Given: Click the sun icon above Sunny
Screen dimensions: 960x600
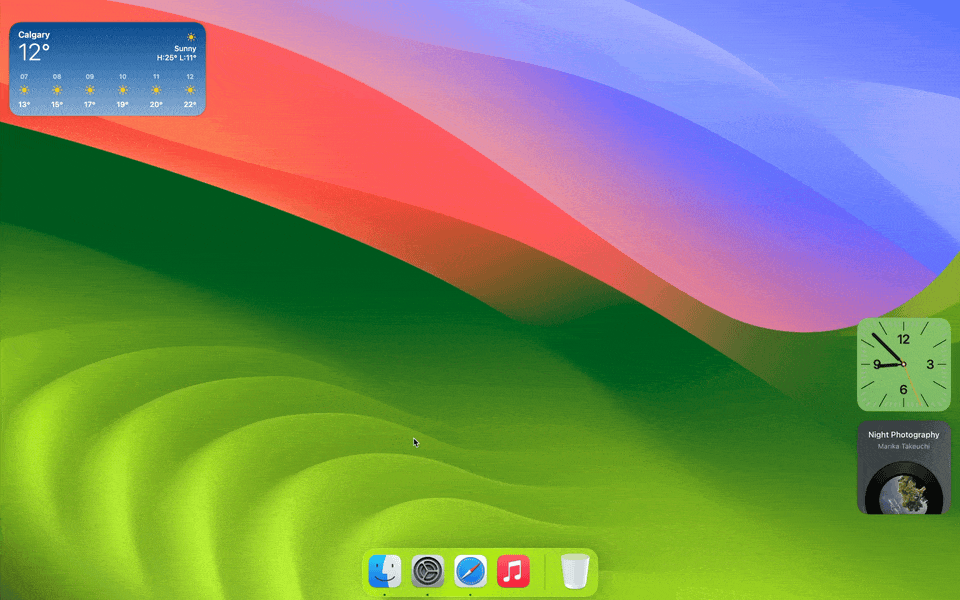Looking at the screenshot, I should [x=191, y=37].
